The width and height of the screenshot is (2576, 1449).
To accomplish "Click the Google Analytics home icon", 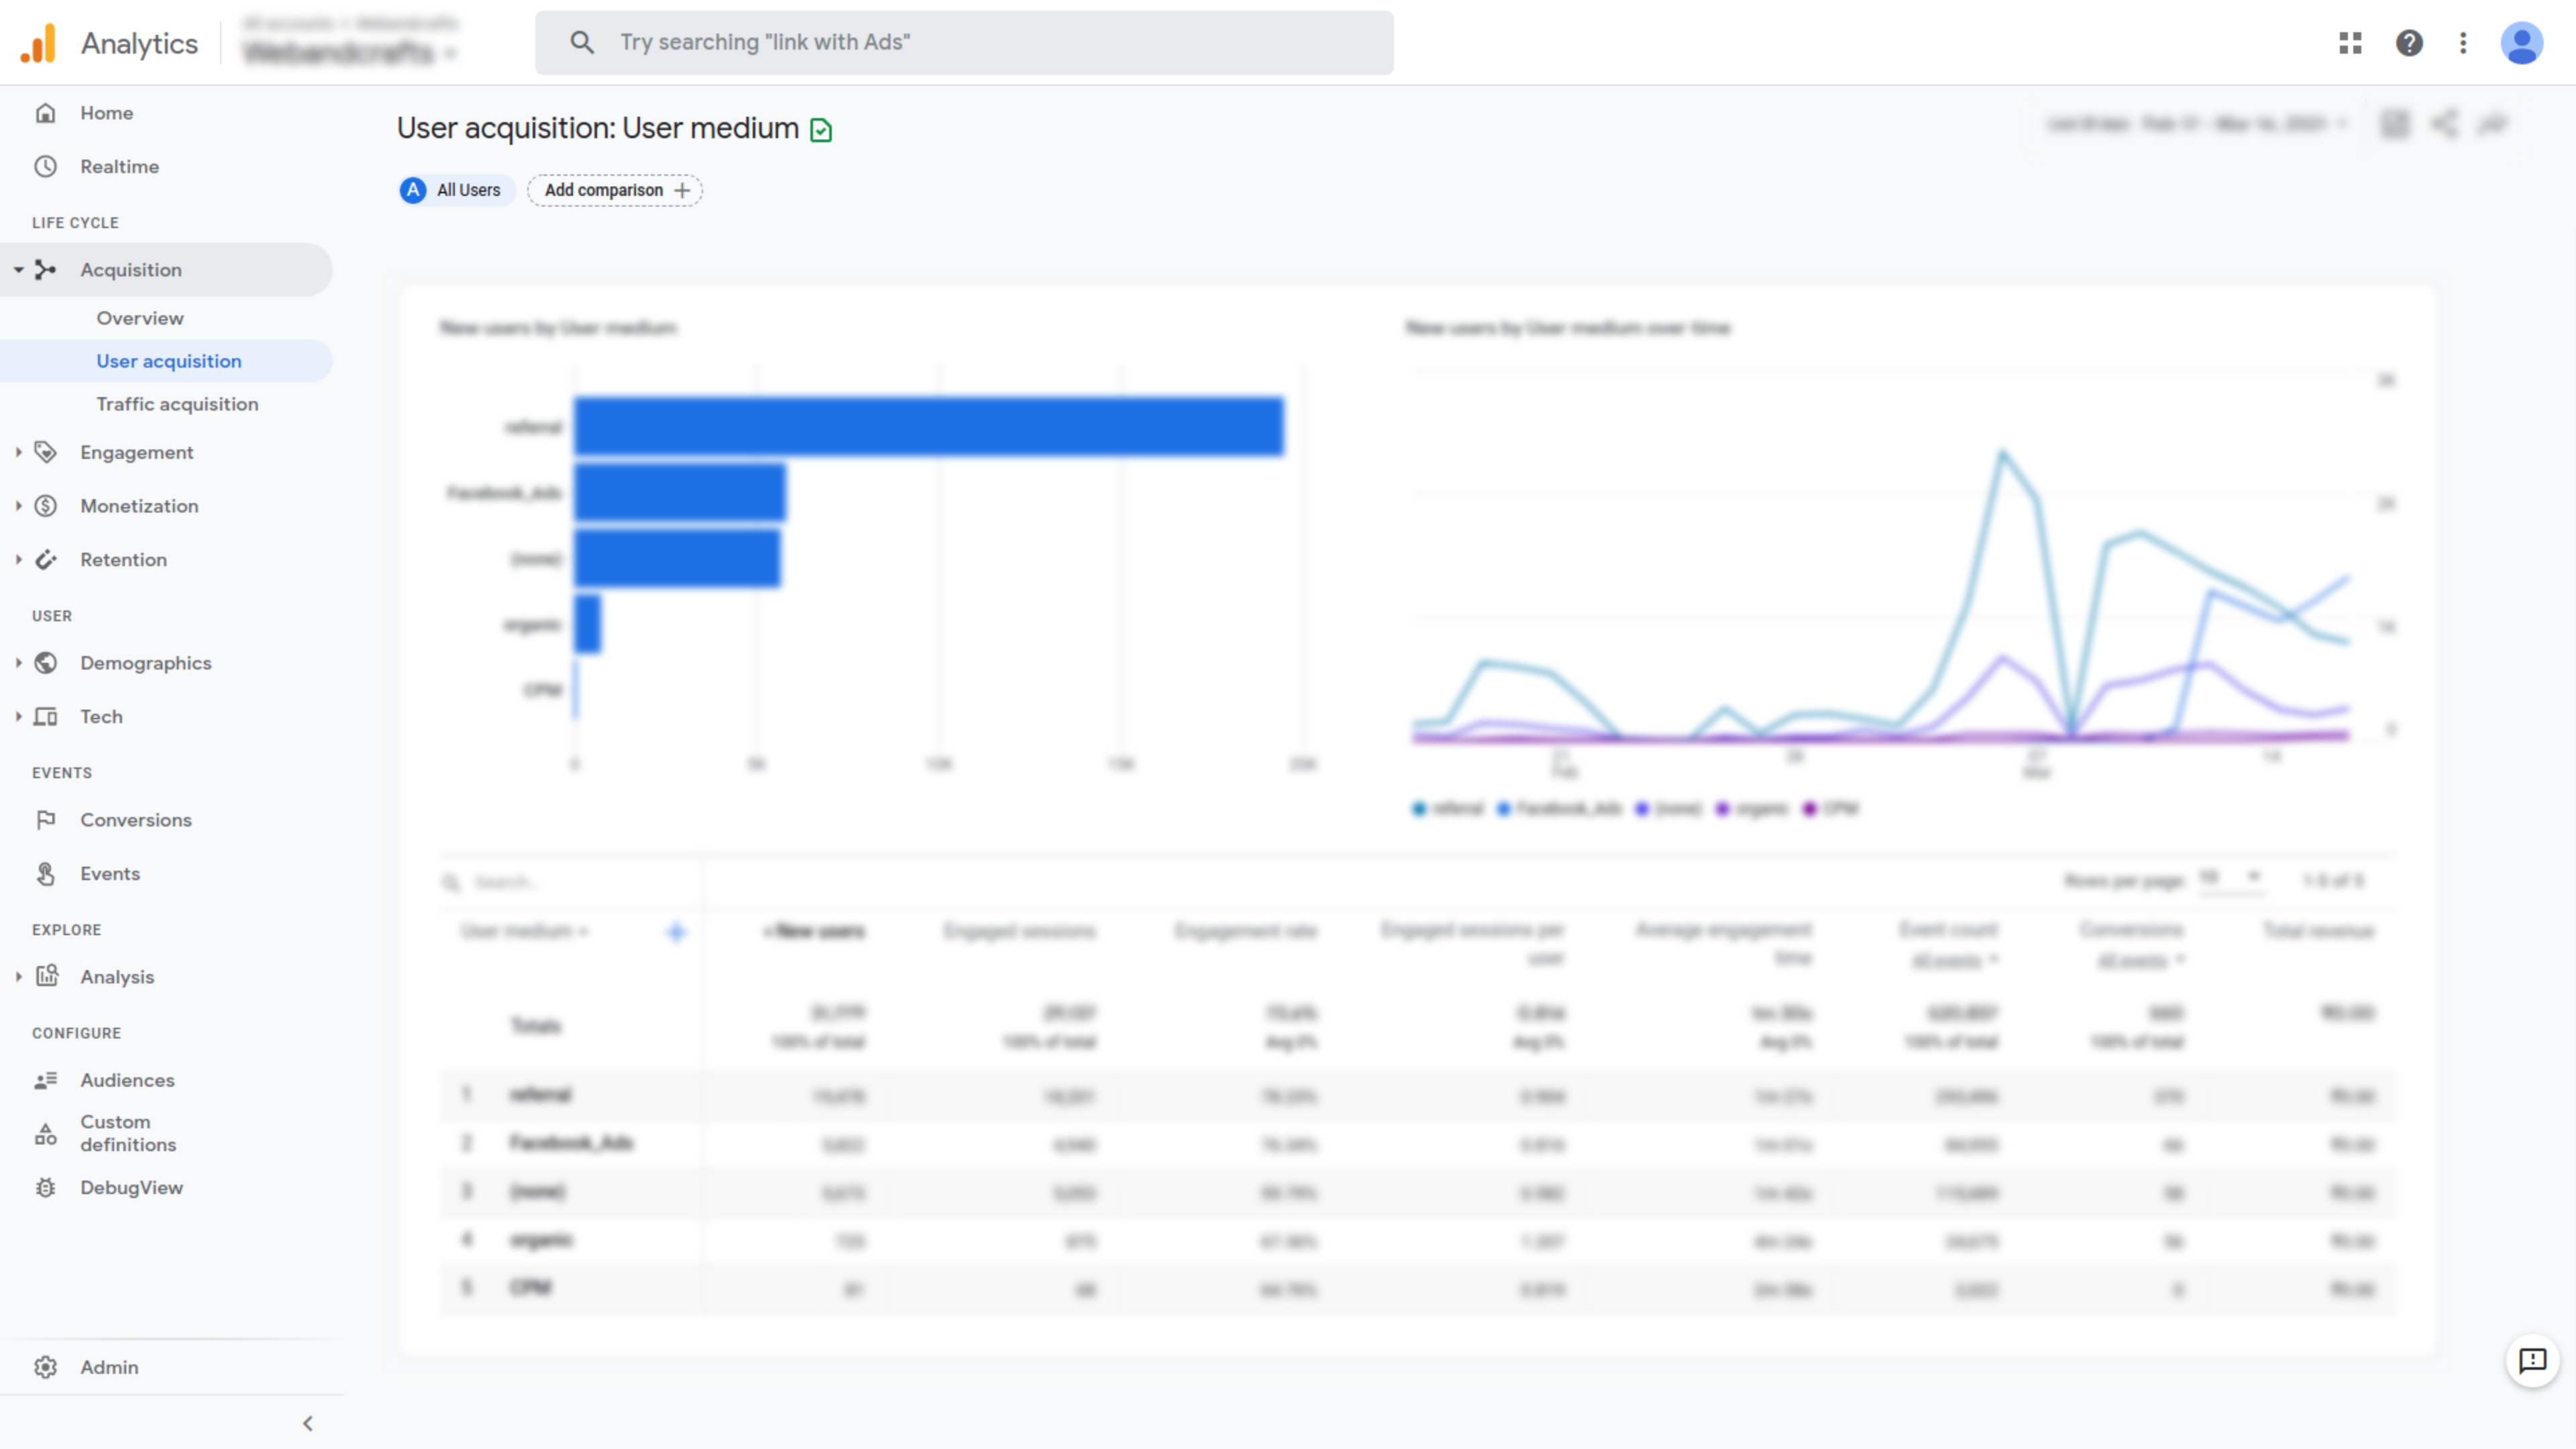I will point(46,111).
